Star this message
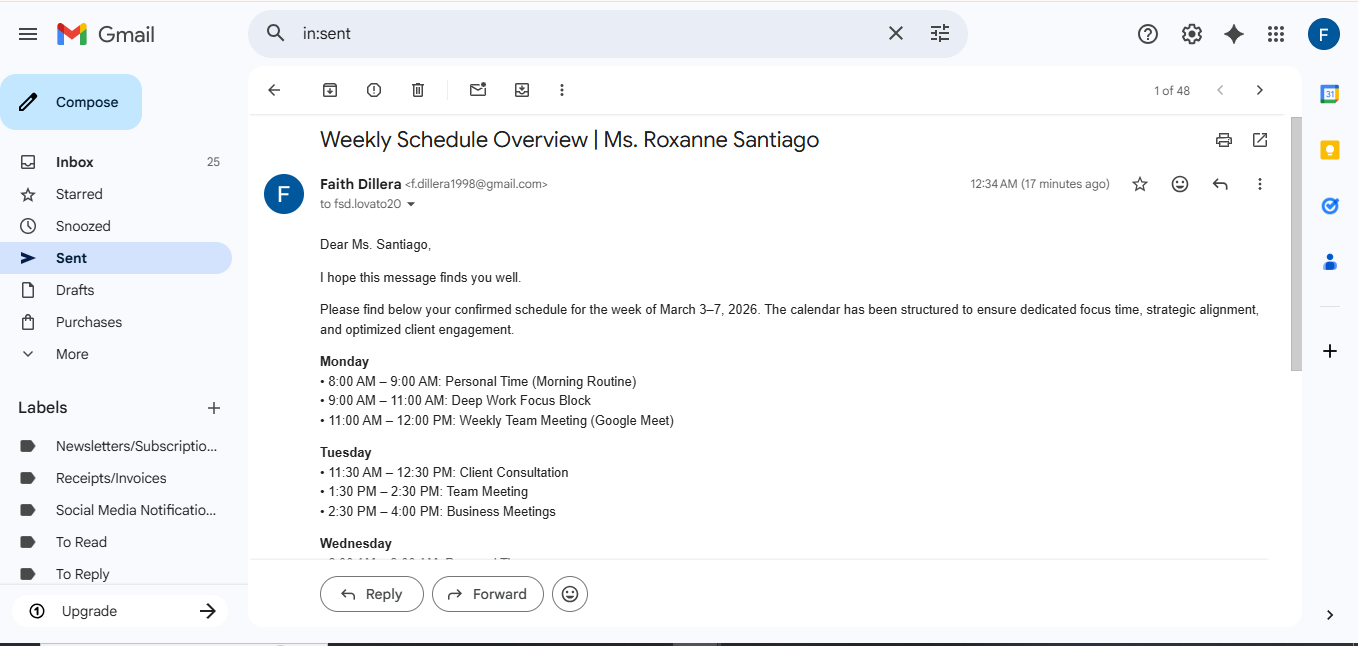This screenshot has height=646, width=1358. click(x=1140, y=184)
